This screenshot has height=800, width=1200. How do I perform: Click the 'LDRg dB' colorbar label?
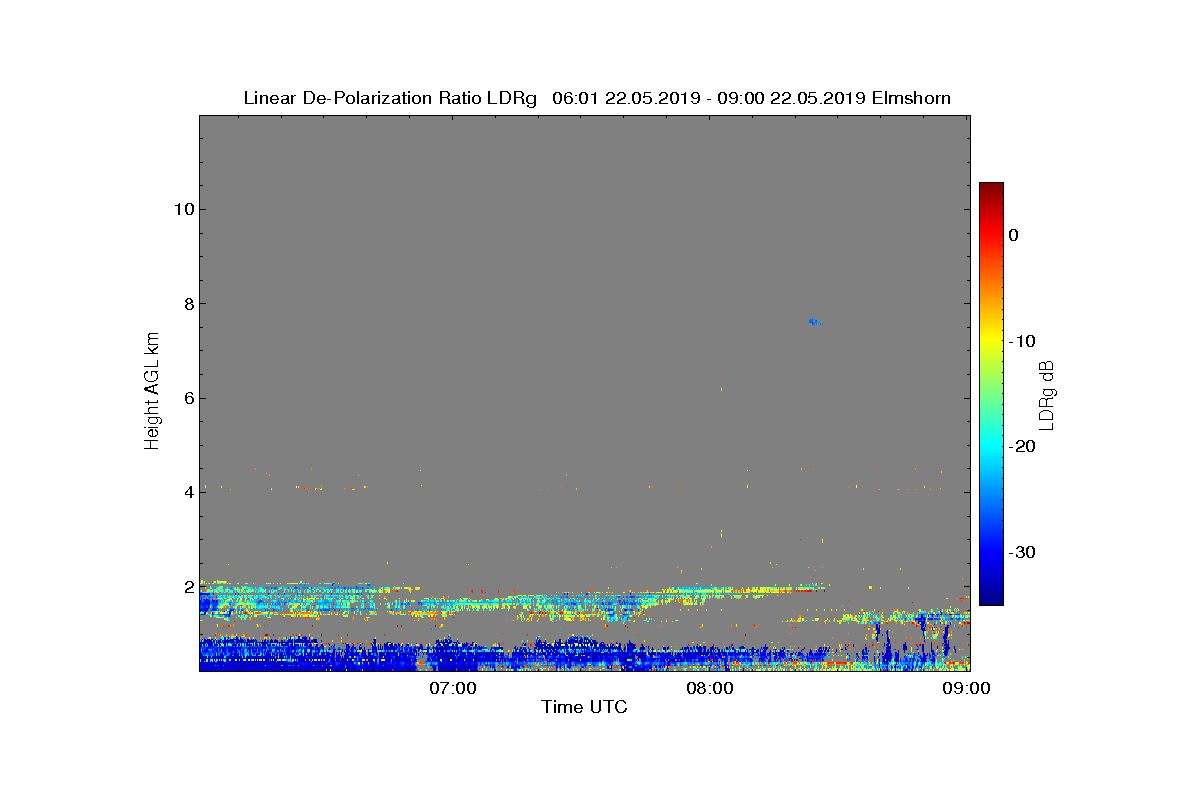click(x=1047, y=394)
